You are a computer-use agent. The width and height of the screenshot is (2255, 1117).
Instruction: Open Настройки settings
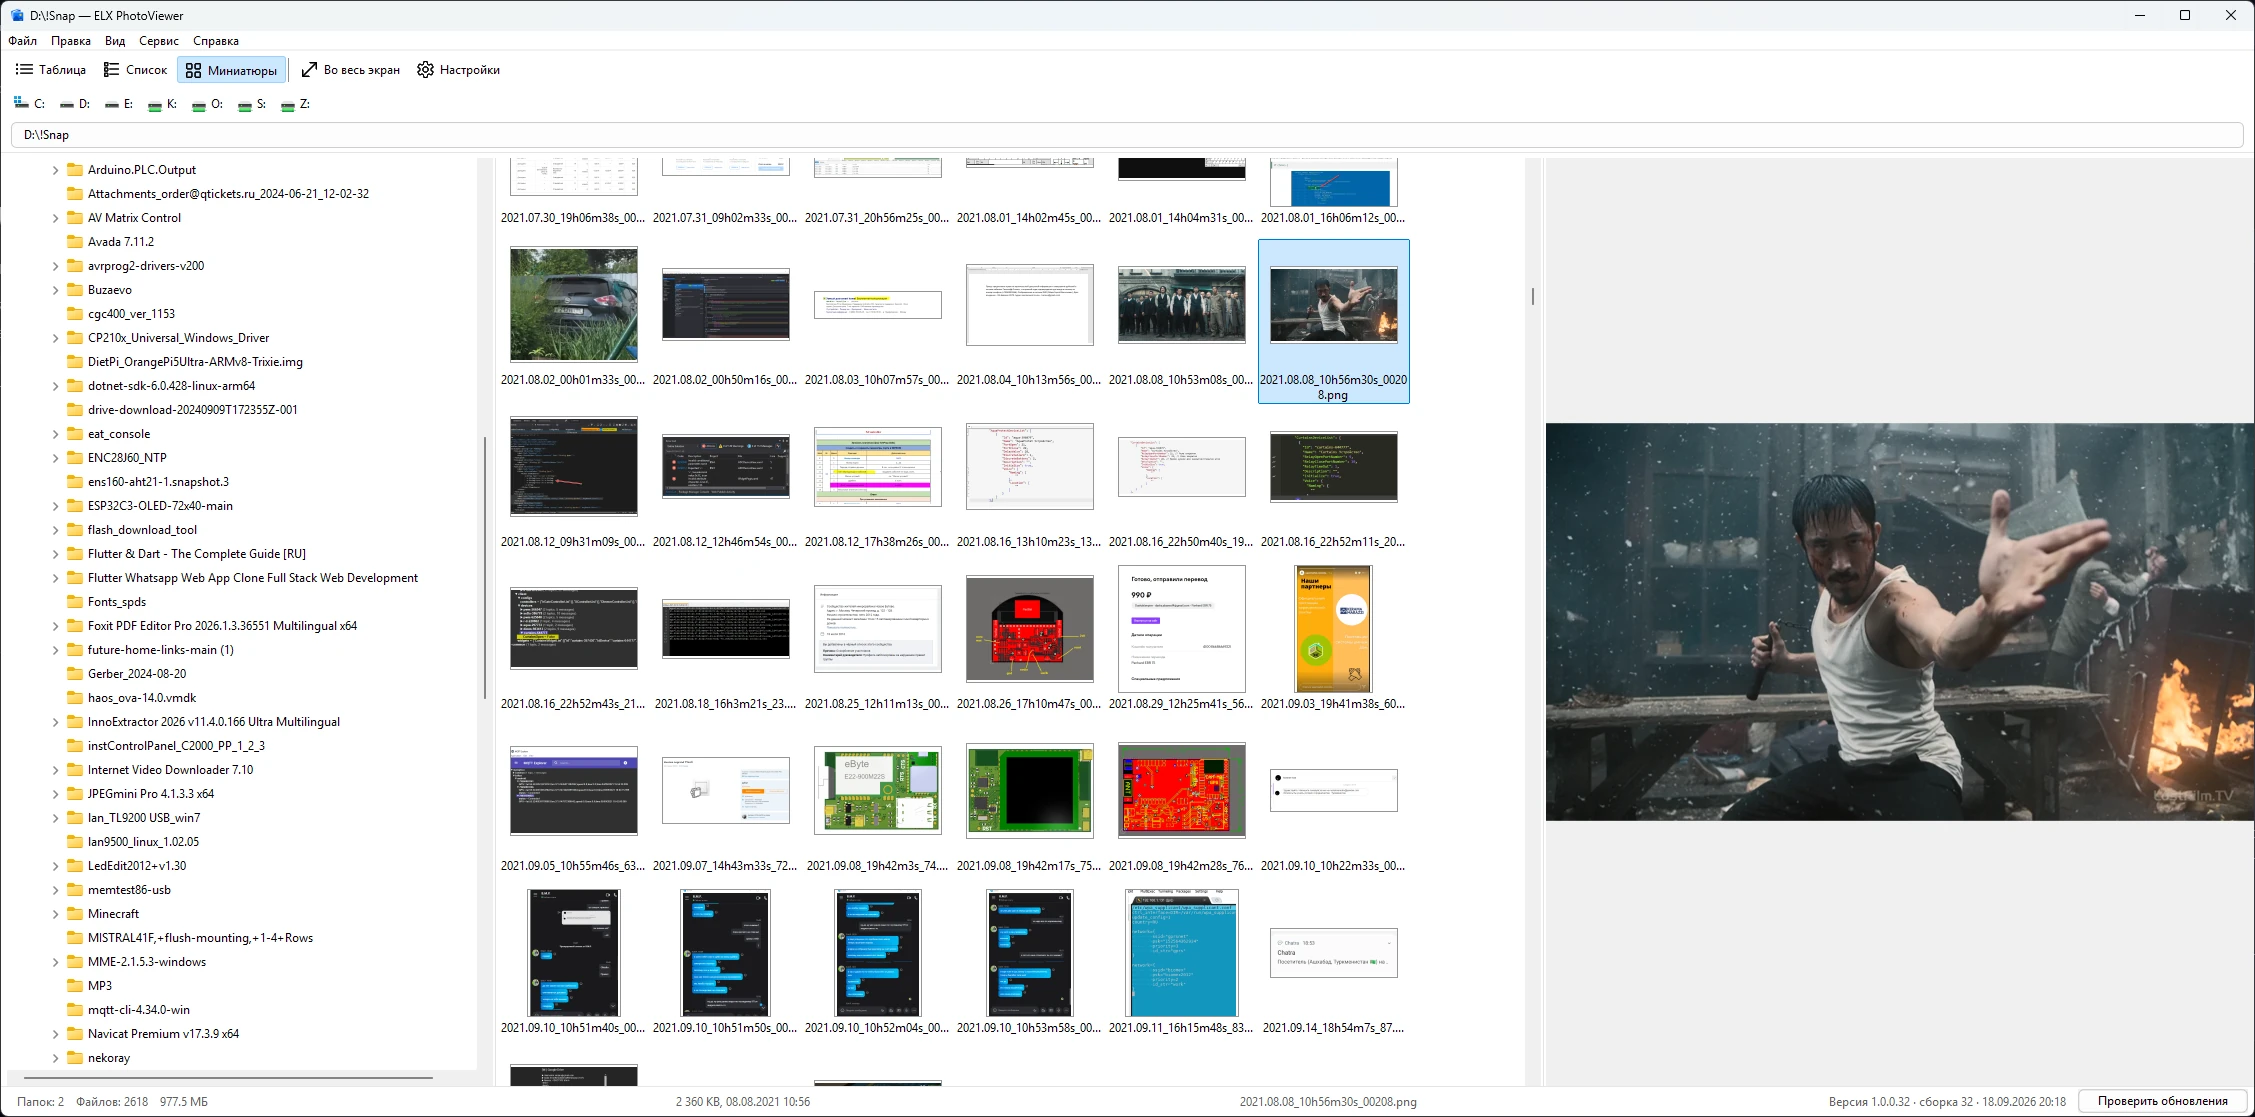point(459,70)
